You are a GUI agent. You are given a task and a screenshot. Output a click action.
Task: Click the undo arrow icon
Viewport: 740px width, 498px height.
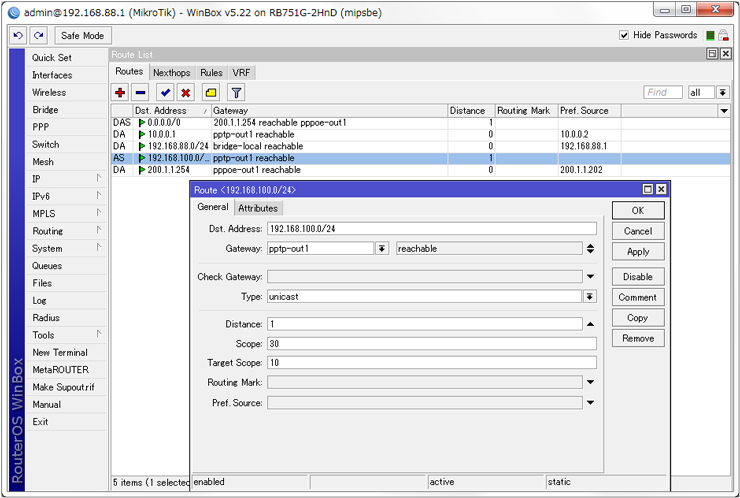(x=19, y=35)
